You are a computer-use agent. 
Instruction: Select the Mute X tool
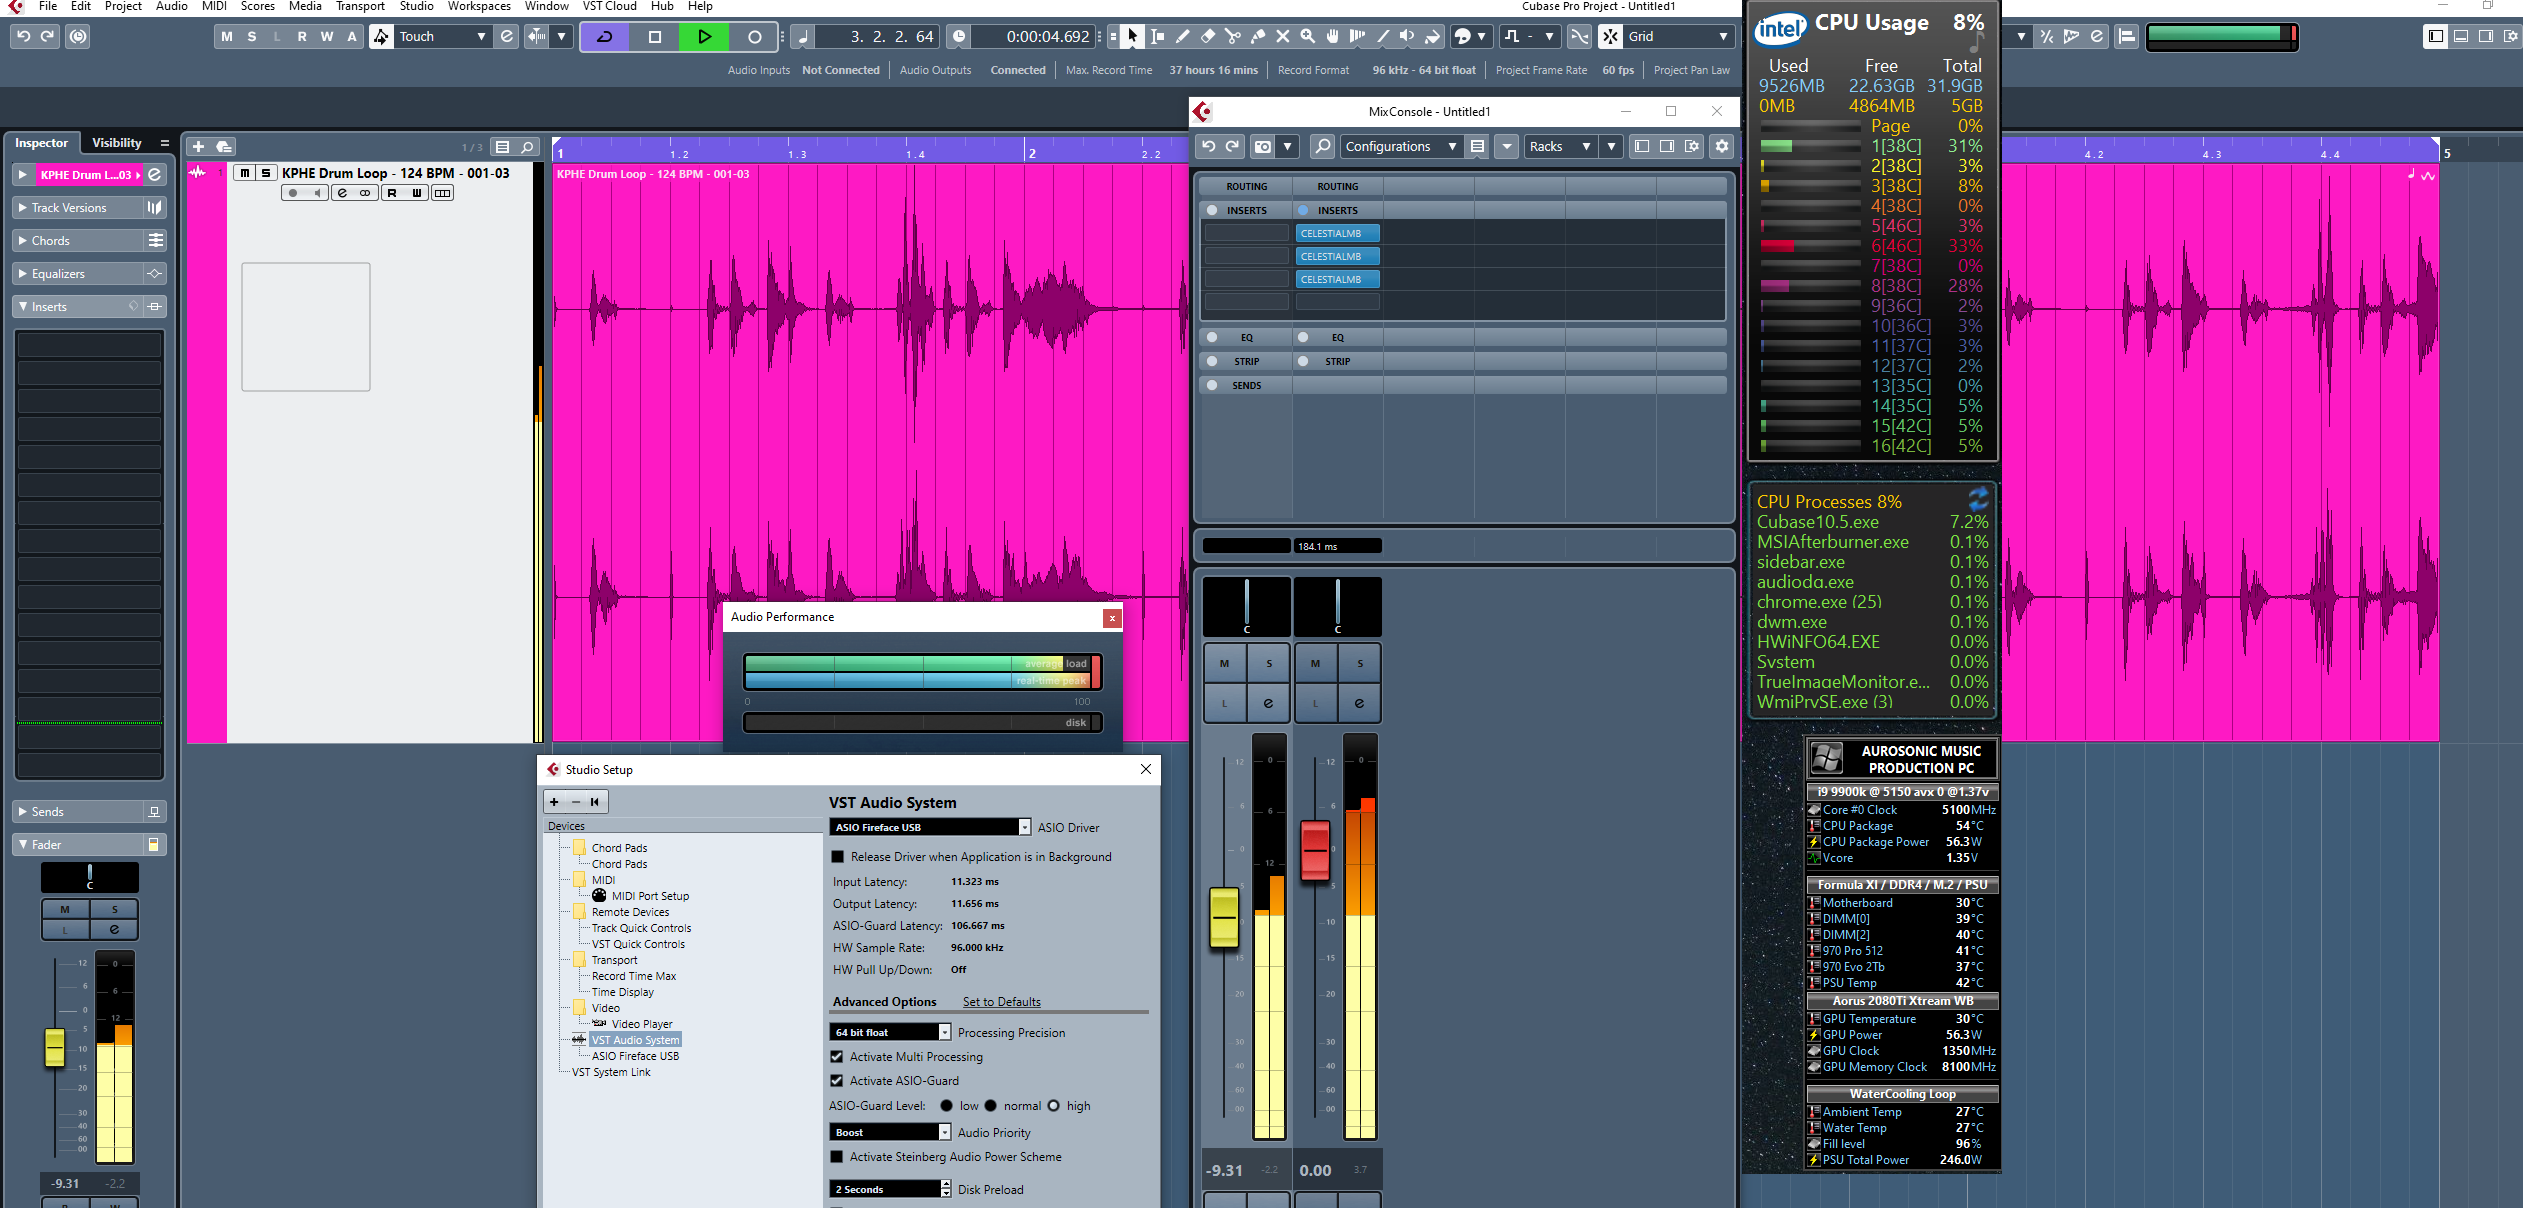[1282, 37]
